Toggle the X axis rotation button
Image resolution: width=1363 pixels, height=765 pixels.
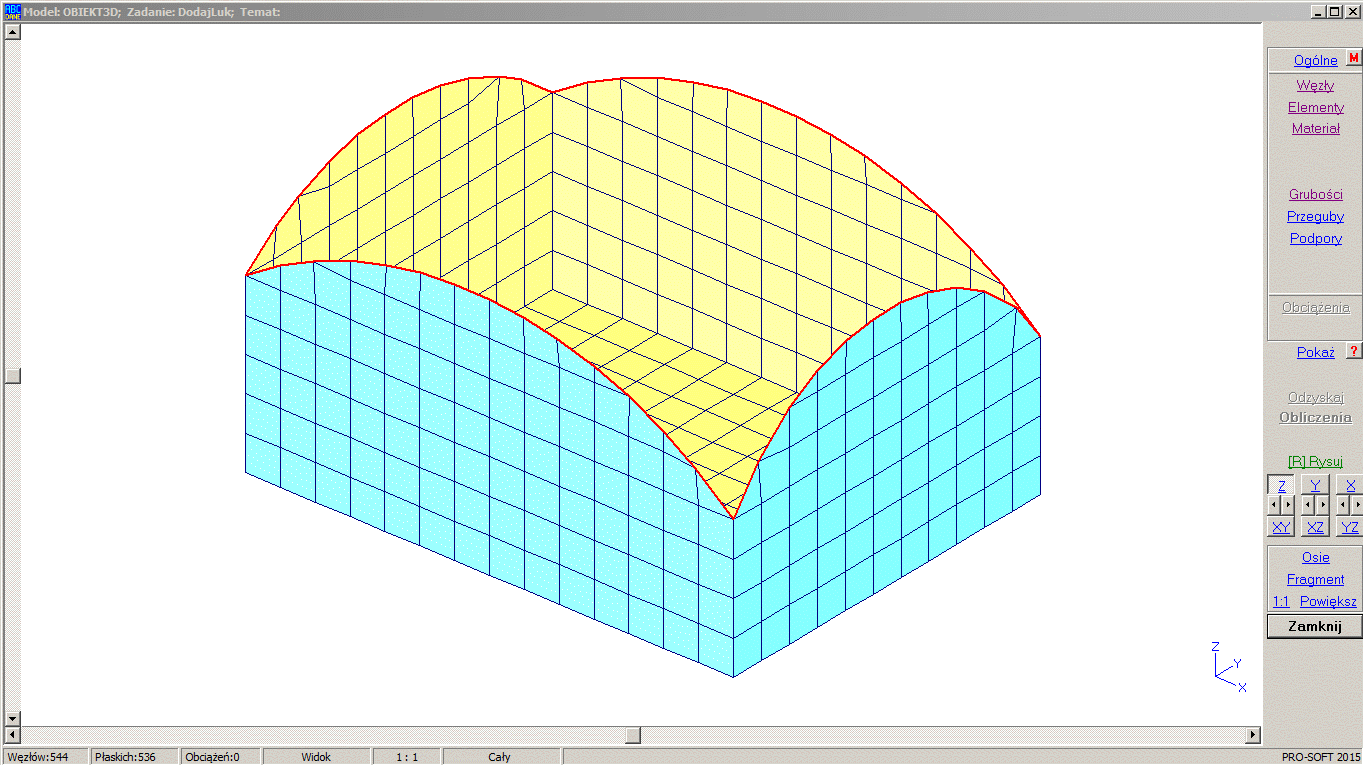[1350, 485]
